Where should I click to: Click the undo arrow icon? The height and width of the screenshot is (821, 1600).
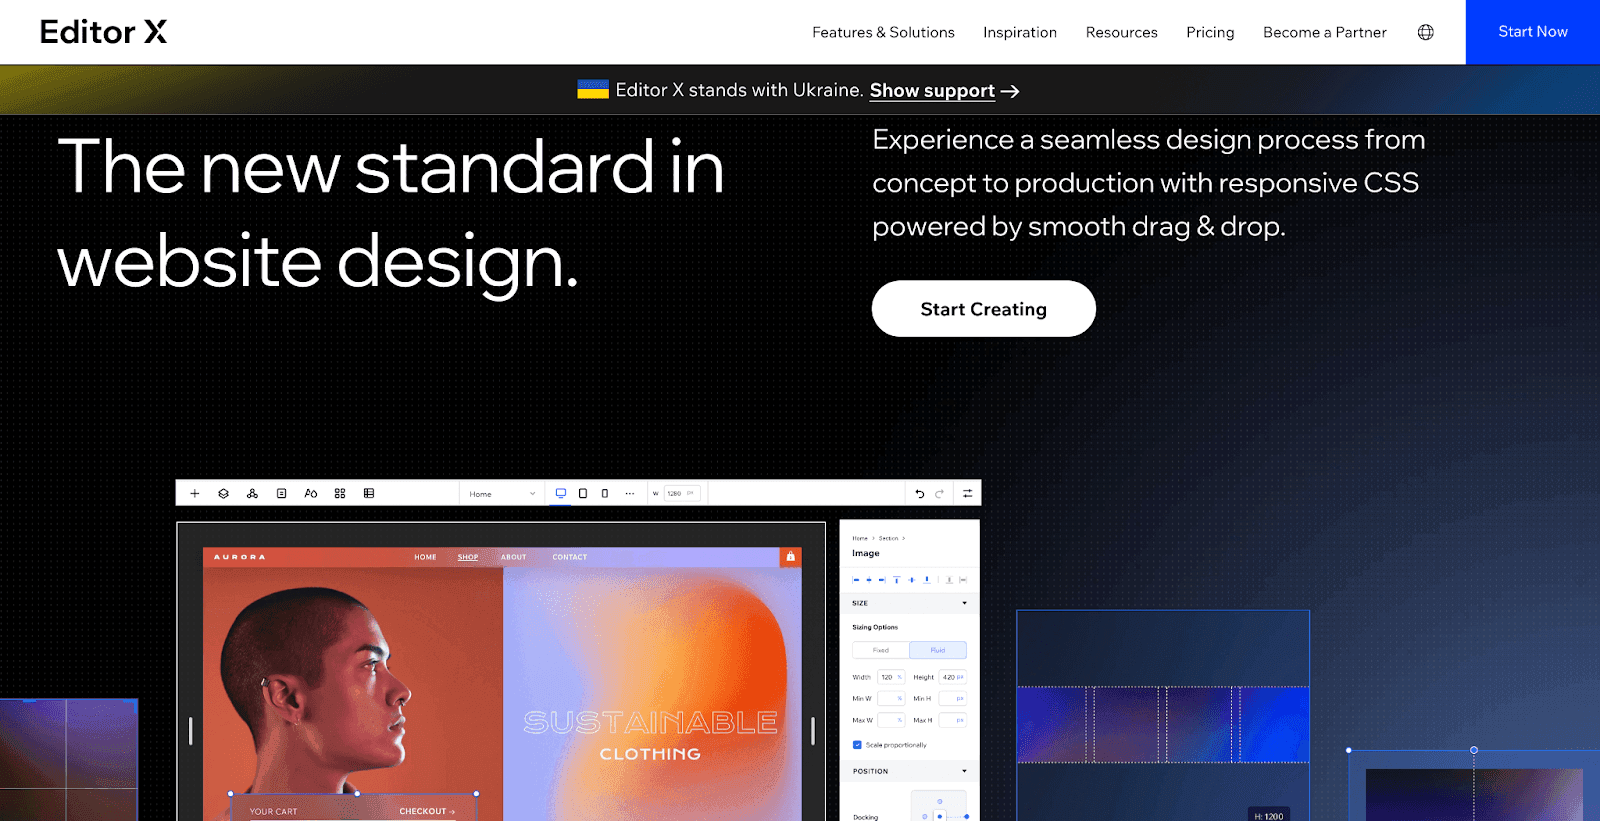(920, 493)
